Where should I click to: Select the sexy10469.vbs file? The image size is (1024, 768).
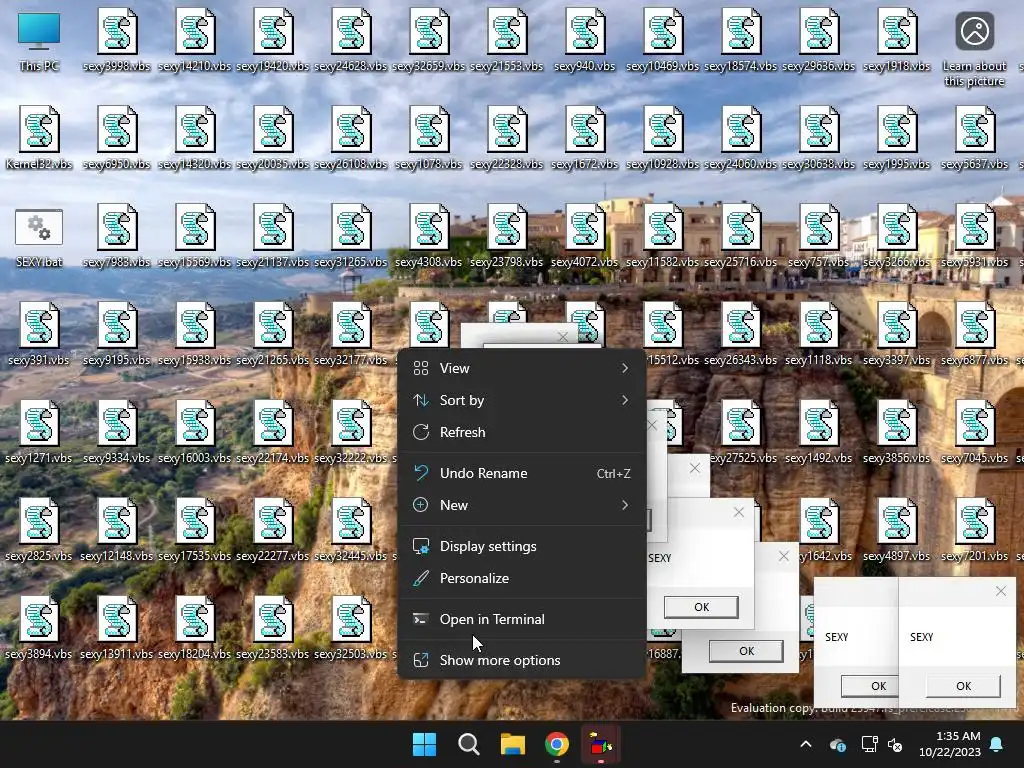[x=662, y=40]
